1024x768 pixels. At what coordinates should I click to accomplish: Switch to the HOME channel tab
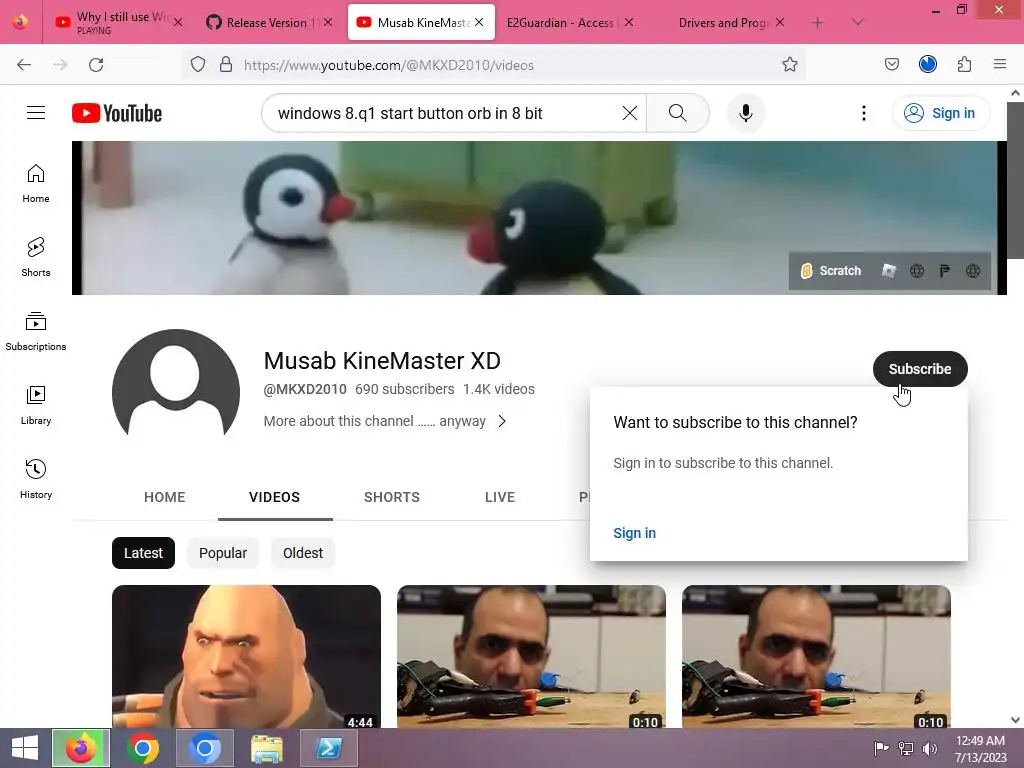point(165,497)
